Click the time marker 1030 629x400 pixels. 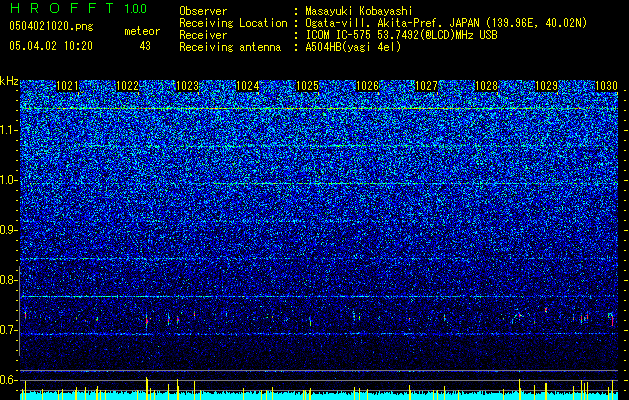(x=606, y=86)
